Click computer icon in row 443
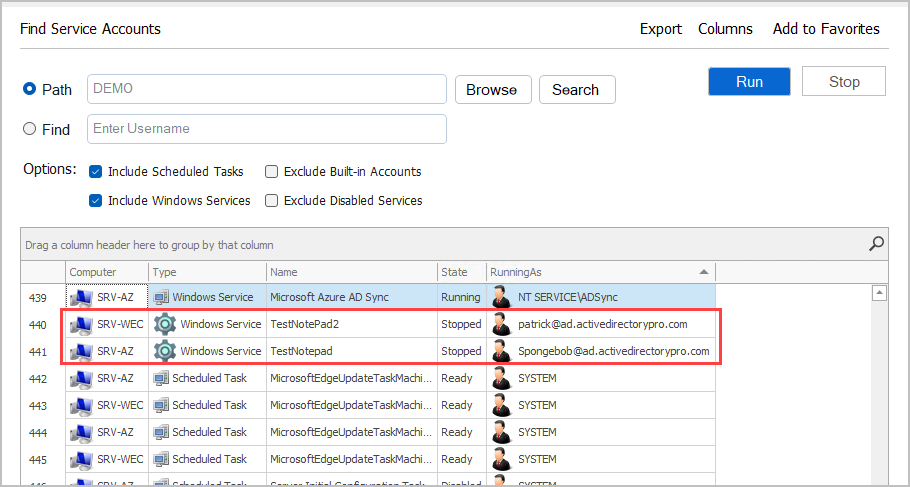 click(81, 405)
